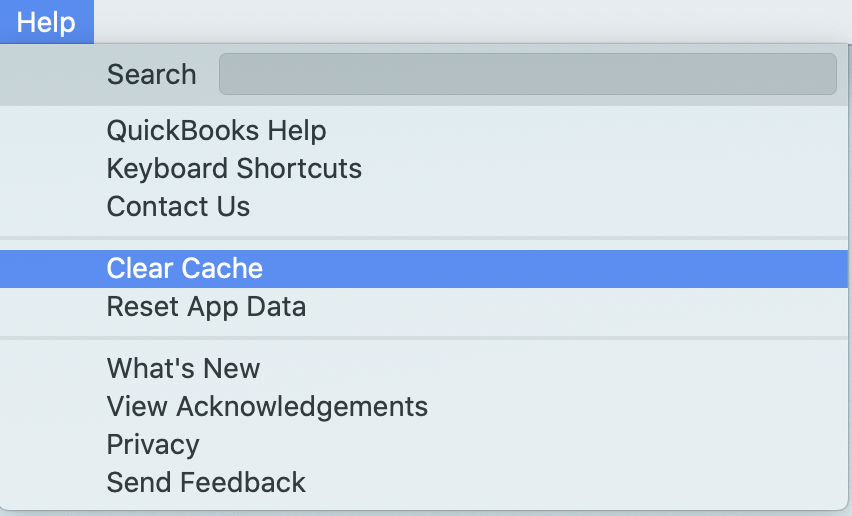Click the highlighted Clear Cache item

tap(185, 268)
